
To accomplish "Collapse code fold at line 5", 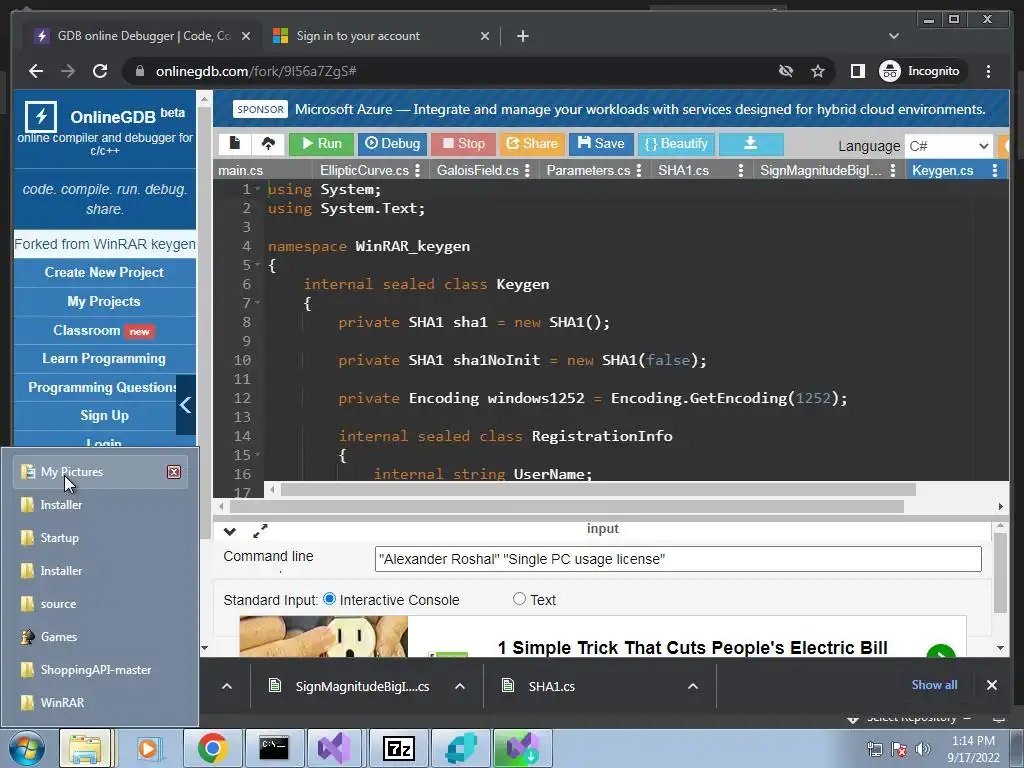I will point(257,264).
